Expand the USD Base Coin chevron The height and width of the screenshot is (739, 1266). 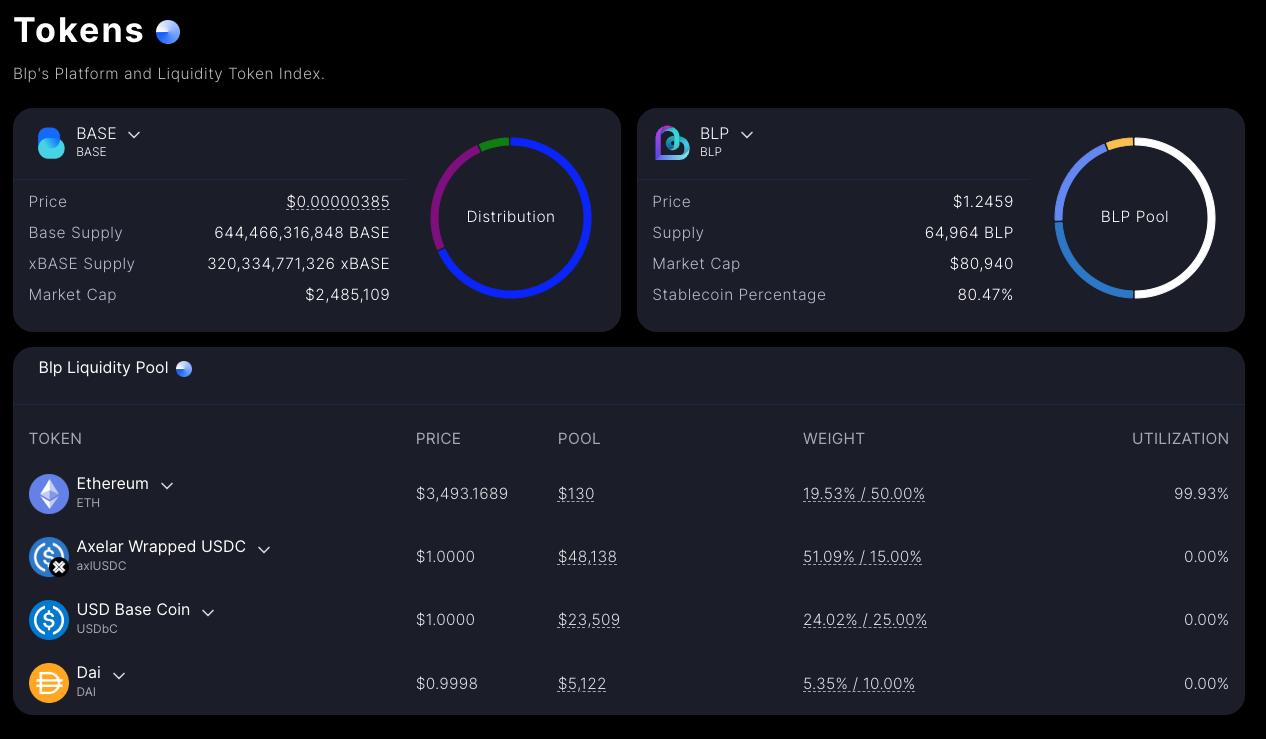click(x=208, y=612)
